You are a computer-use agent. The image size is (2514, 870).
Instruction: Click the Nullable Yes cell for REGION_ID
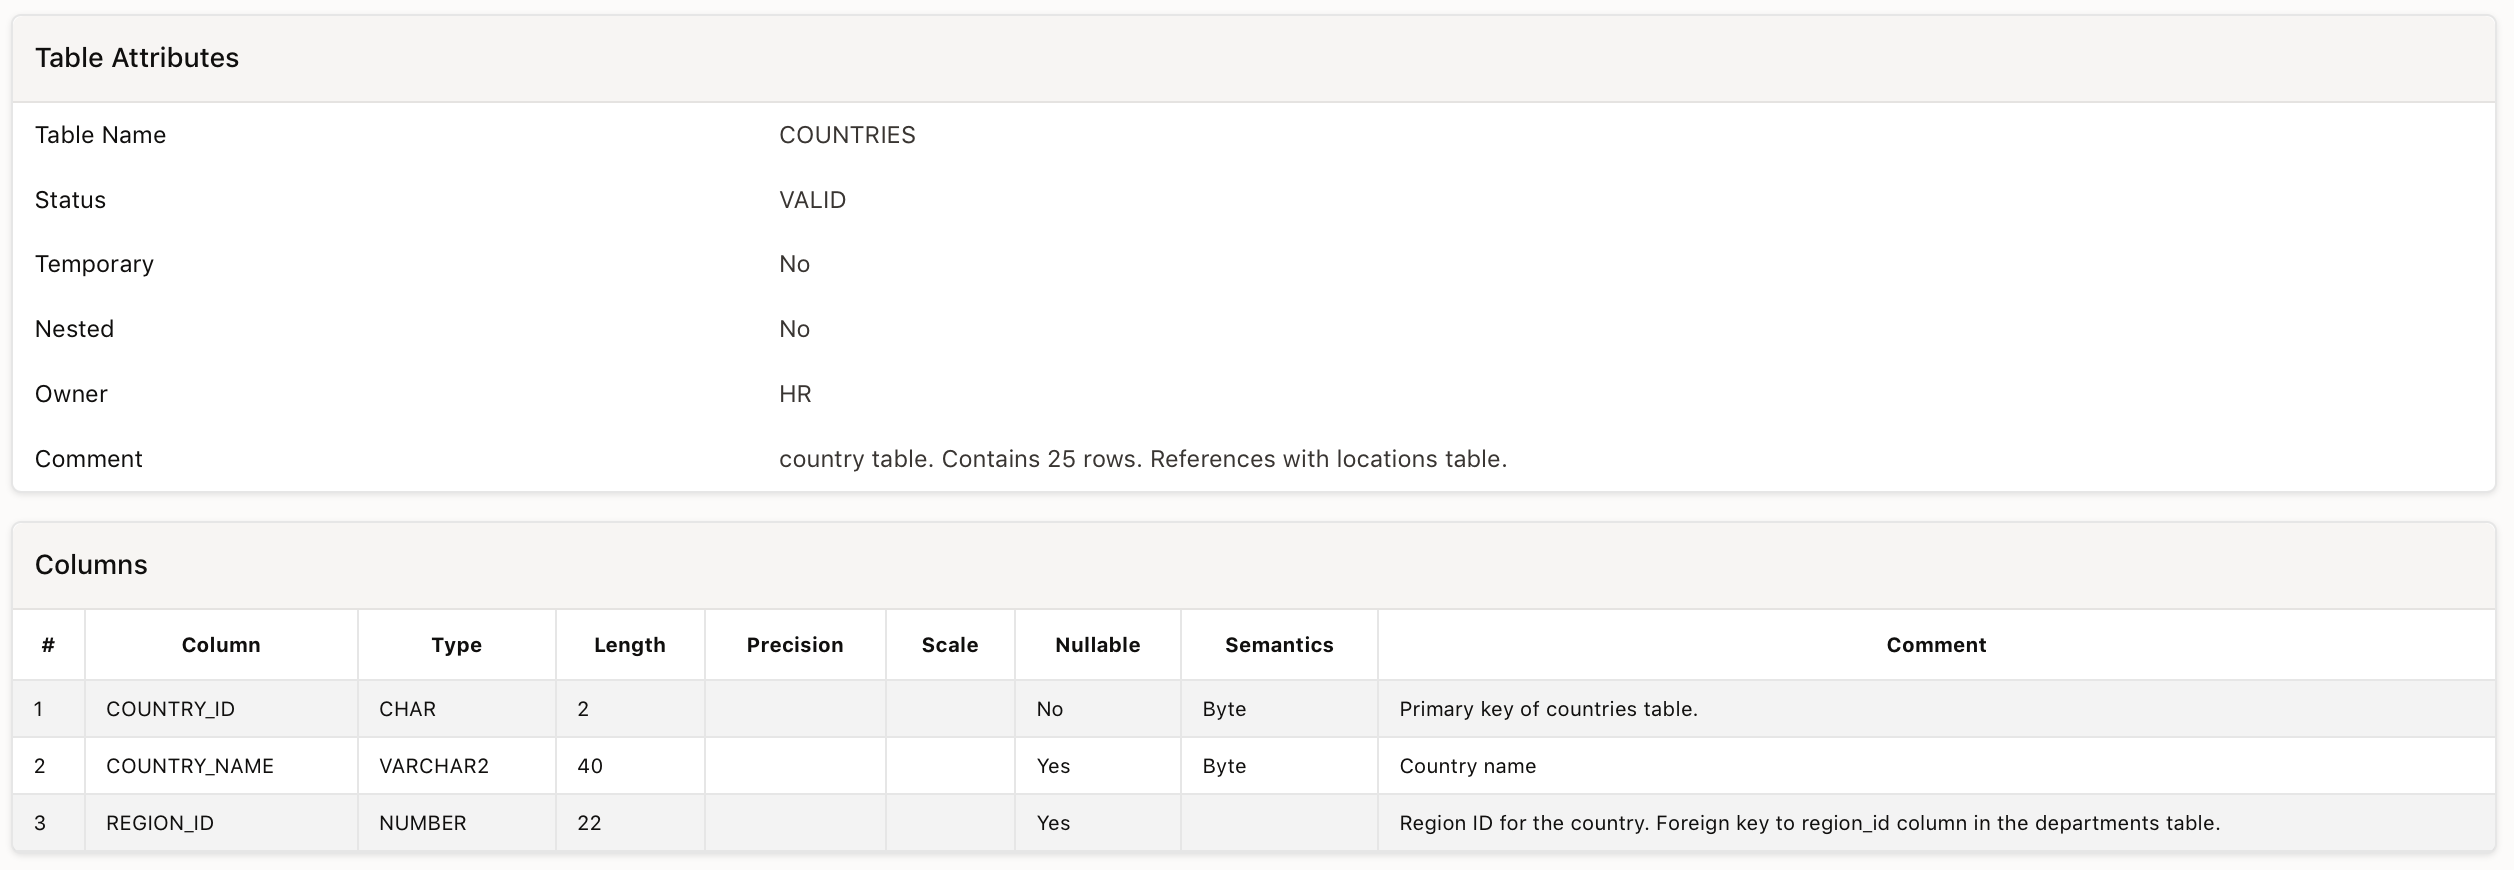1097,823
